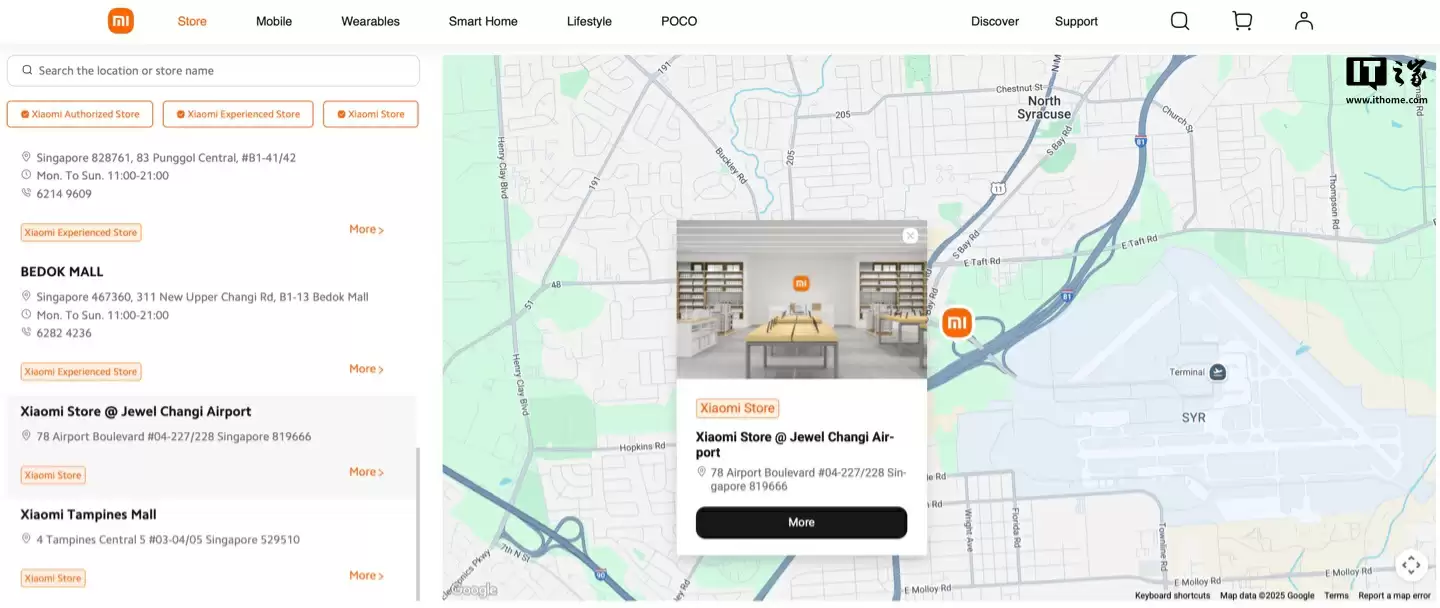Screen dimensions: 1440x608
Task: Open the shopping cart icon
Action: pos(1242,21)
